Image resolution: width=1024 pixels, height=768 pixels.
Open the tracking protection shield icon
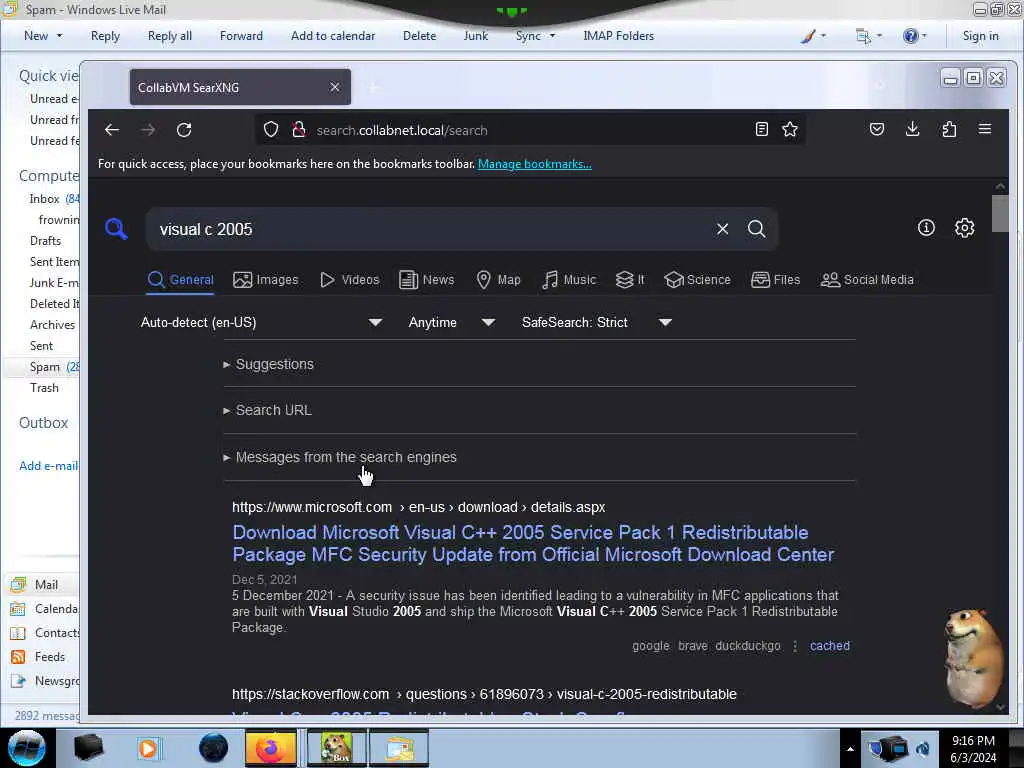click(271, 130)
